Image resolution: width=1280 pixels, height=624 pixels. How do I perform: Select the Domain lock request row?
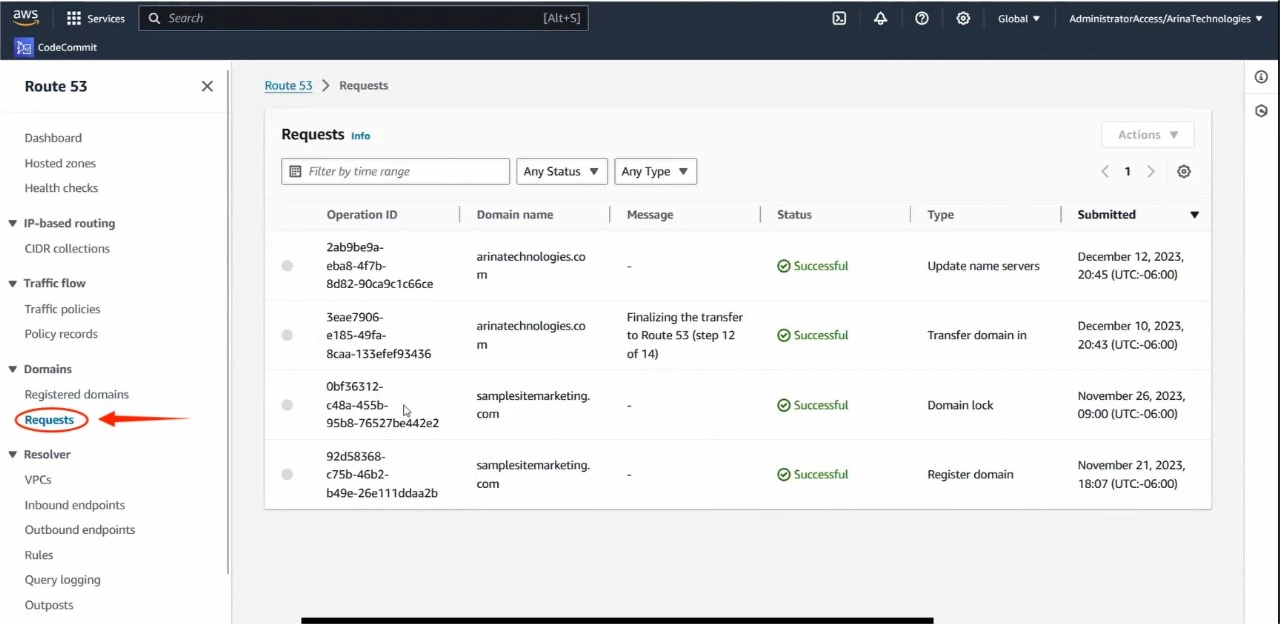287,405
